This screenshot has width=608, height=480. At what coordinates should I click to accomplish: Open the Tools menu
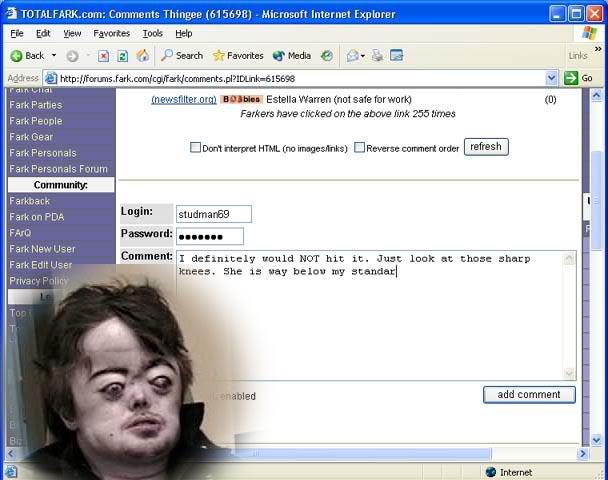[152, 34]
